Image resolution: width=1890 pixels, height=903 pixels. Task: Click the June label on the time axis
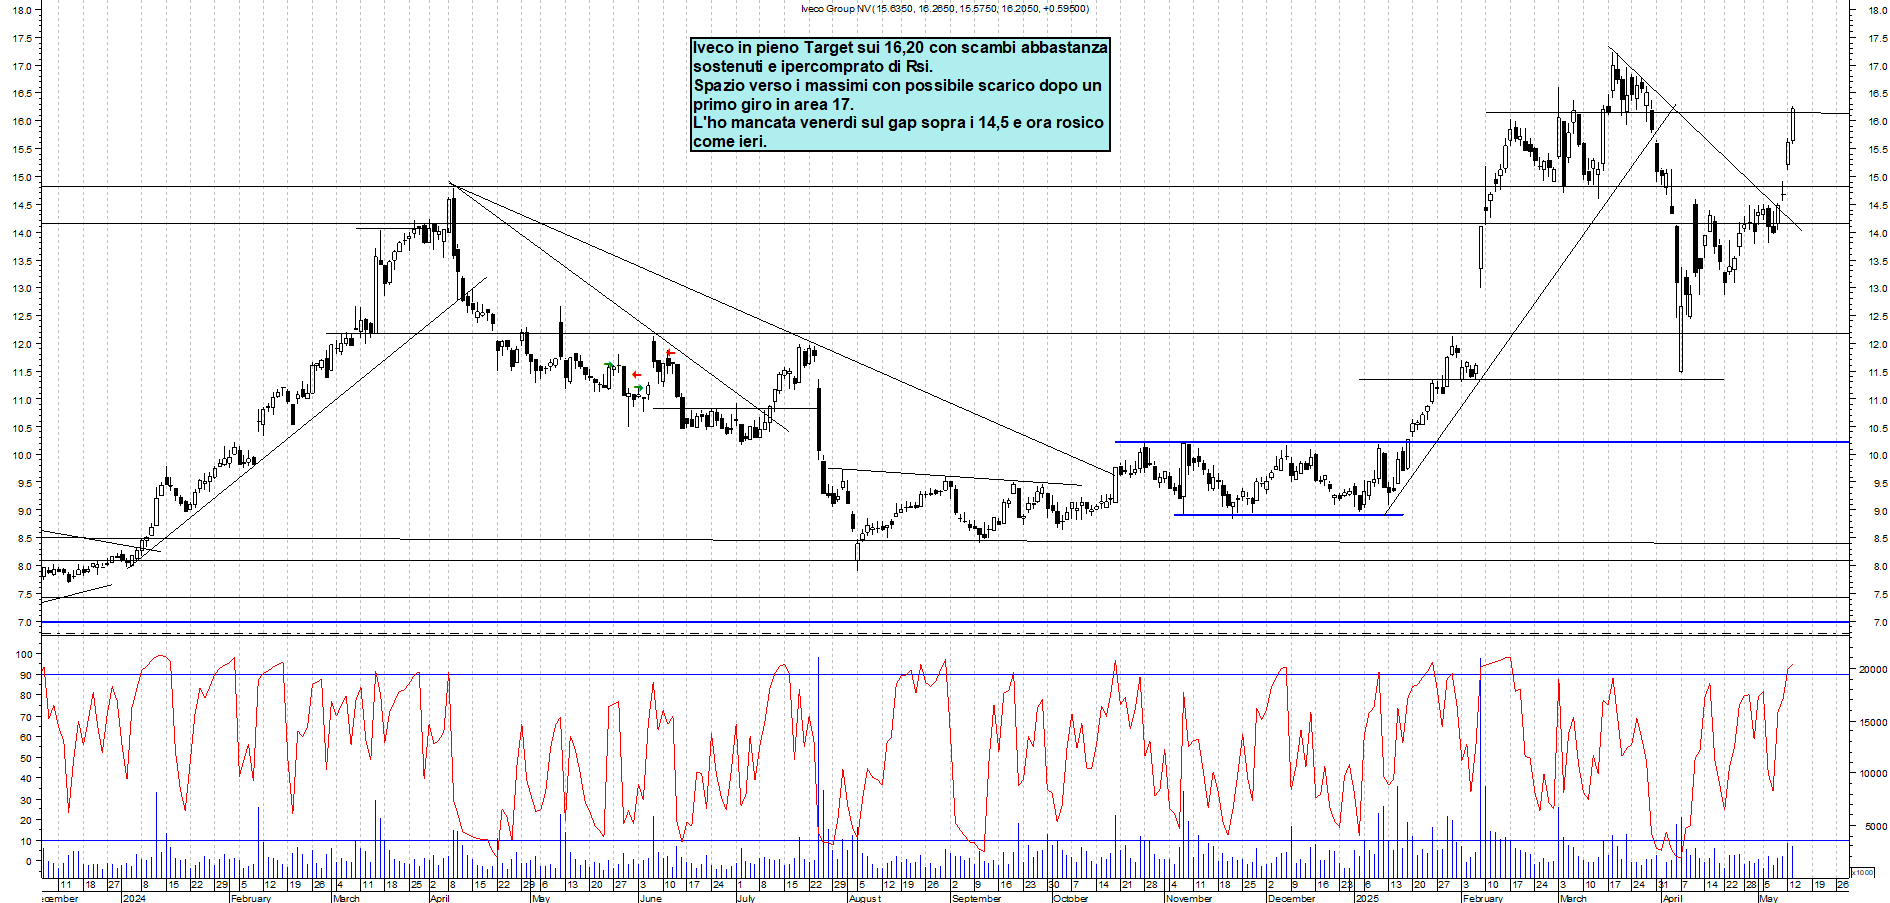pyautogui.click(x=651, y=898)
